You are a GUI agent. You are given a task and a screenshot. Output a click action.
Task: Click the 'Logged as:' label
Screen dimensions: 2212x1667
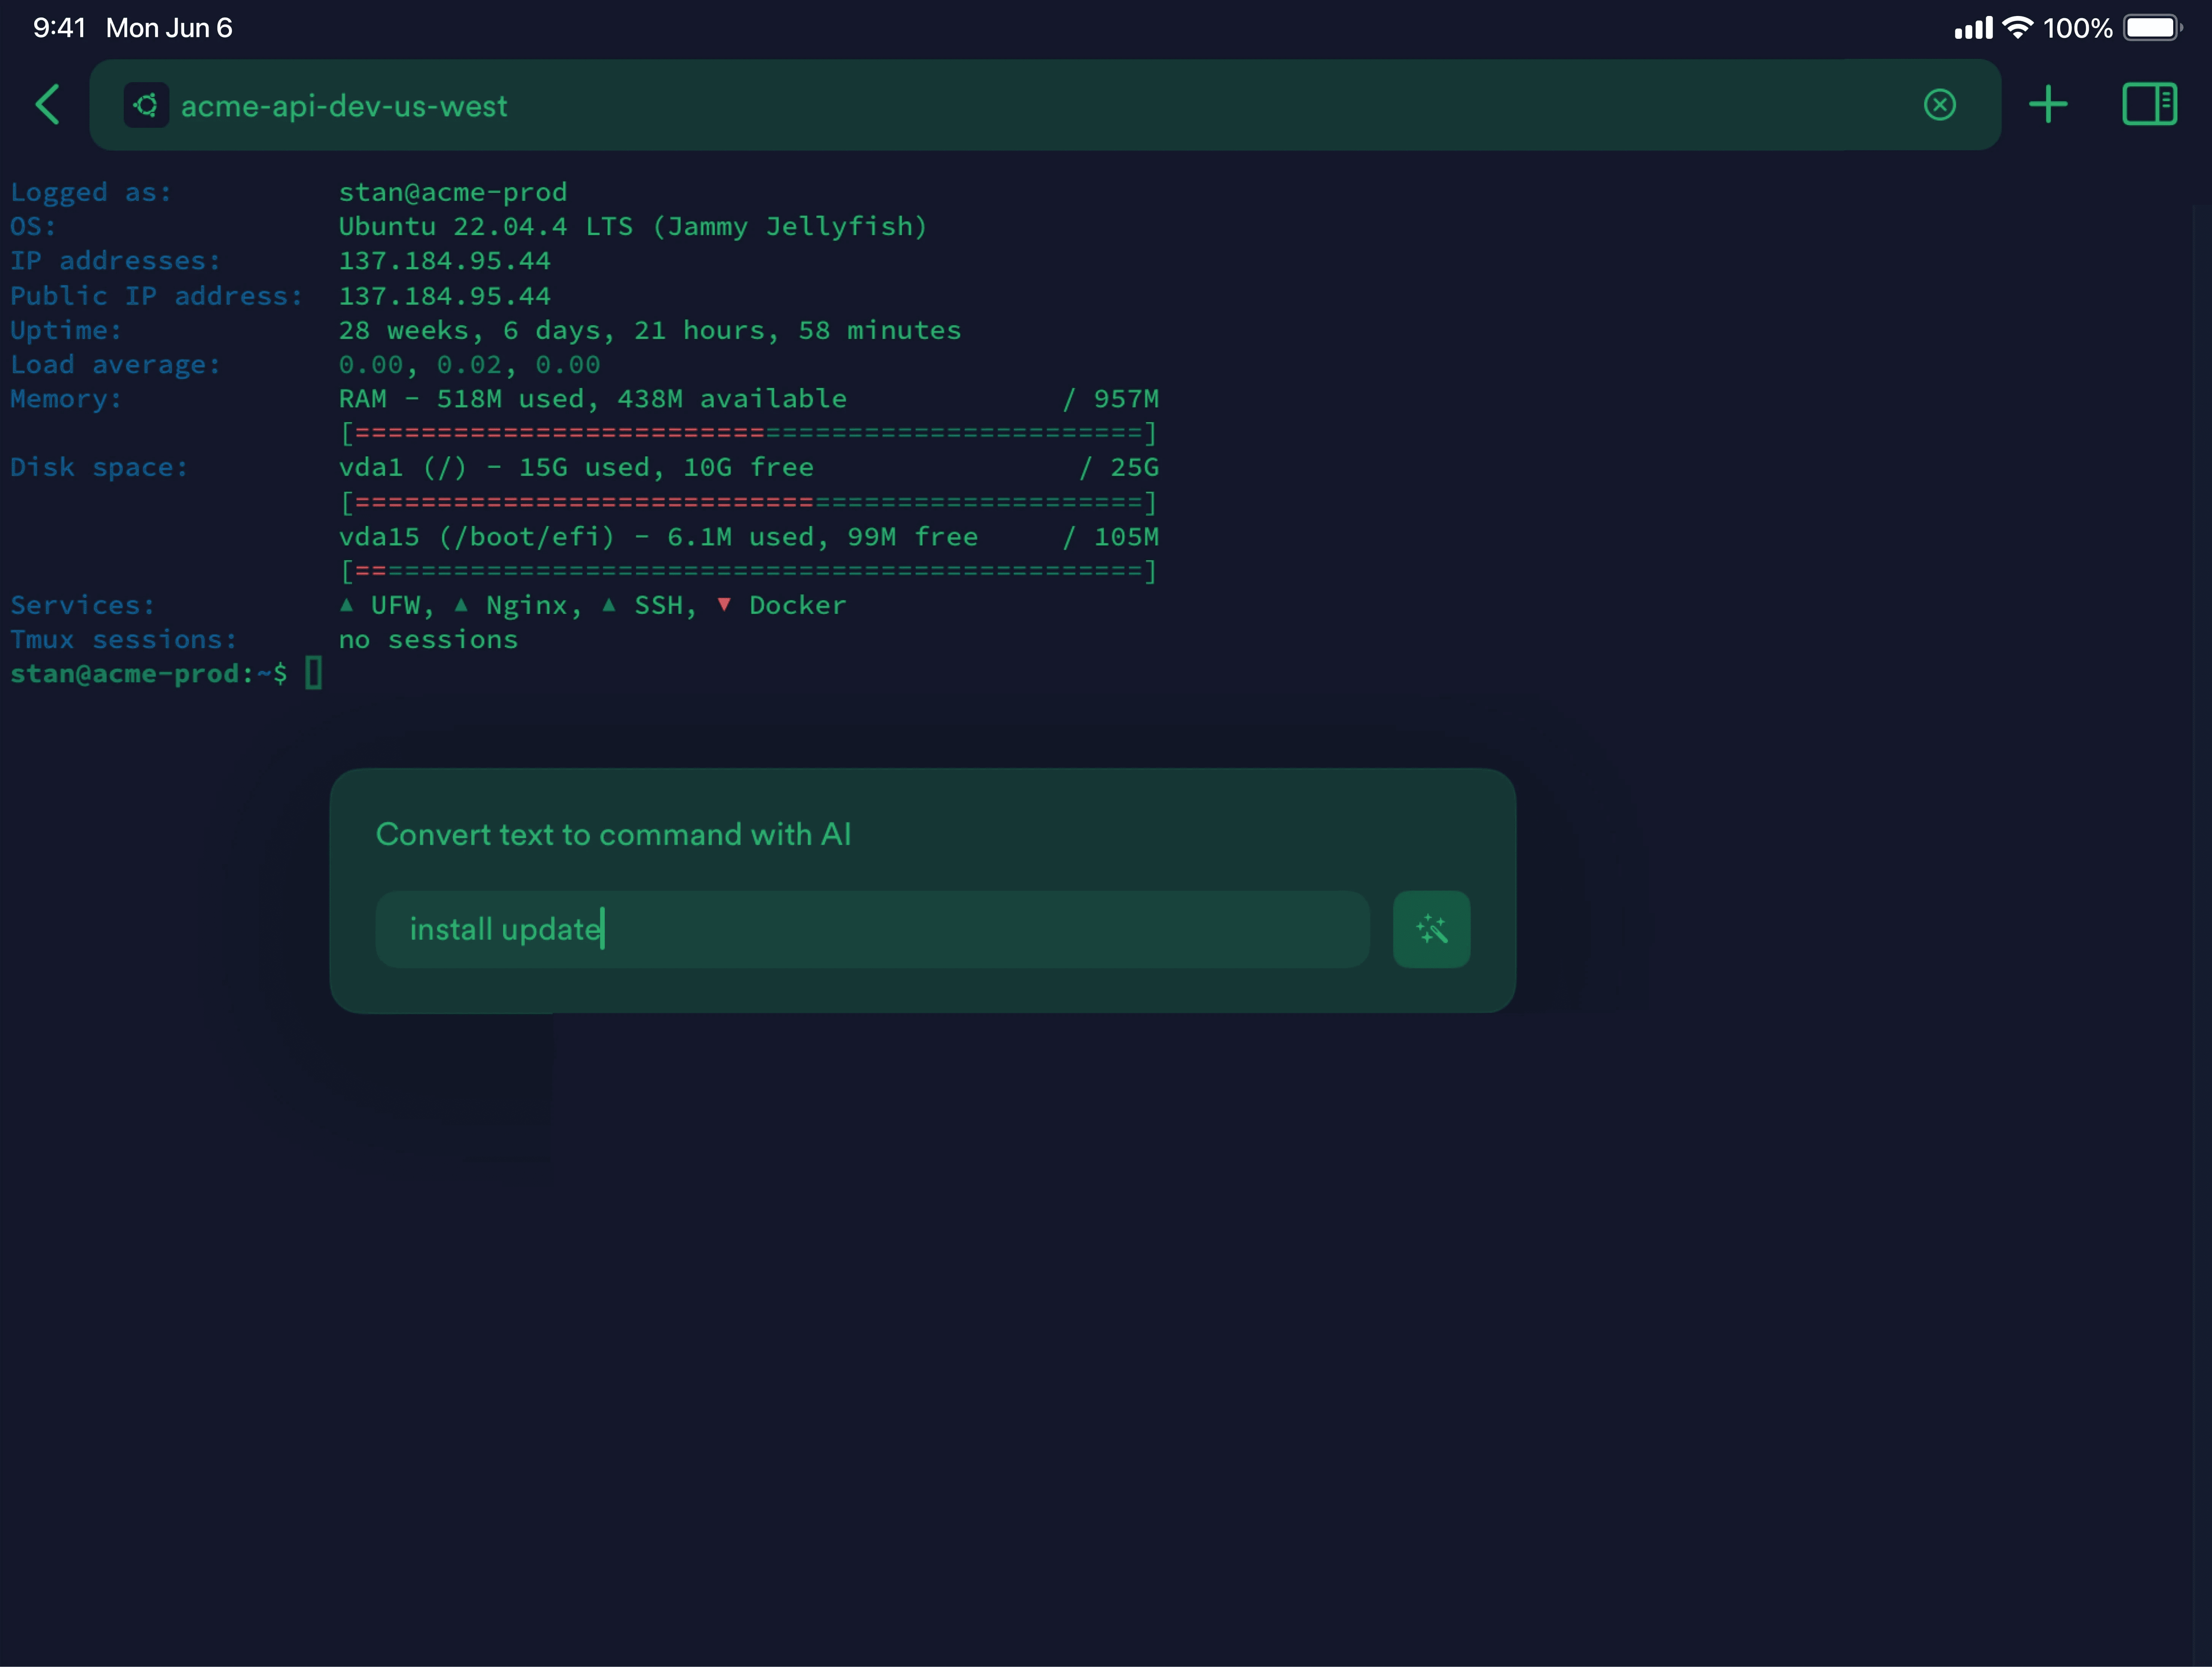tap(91, 192)
